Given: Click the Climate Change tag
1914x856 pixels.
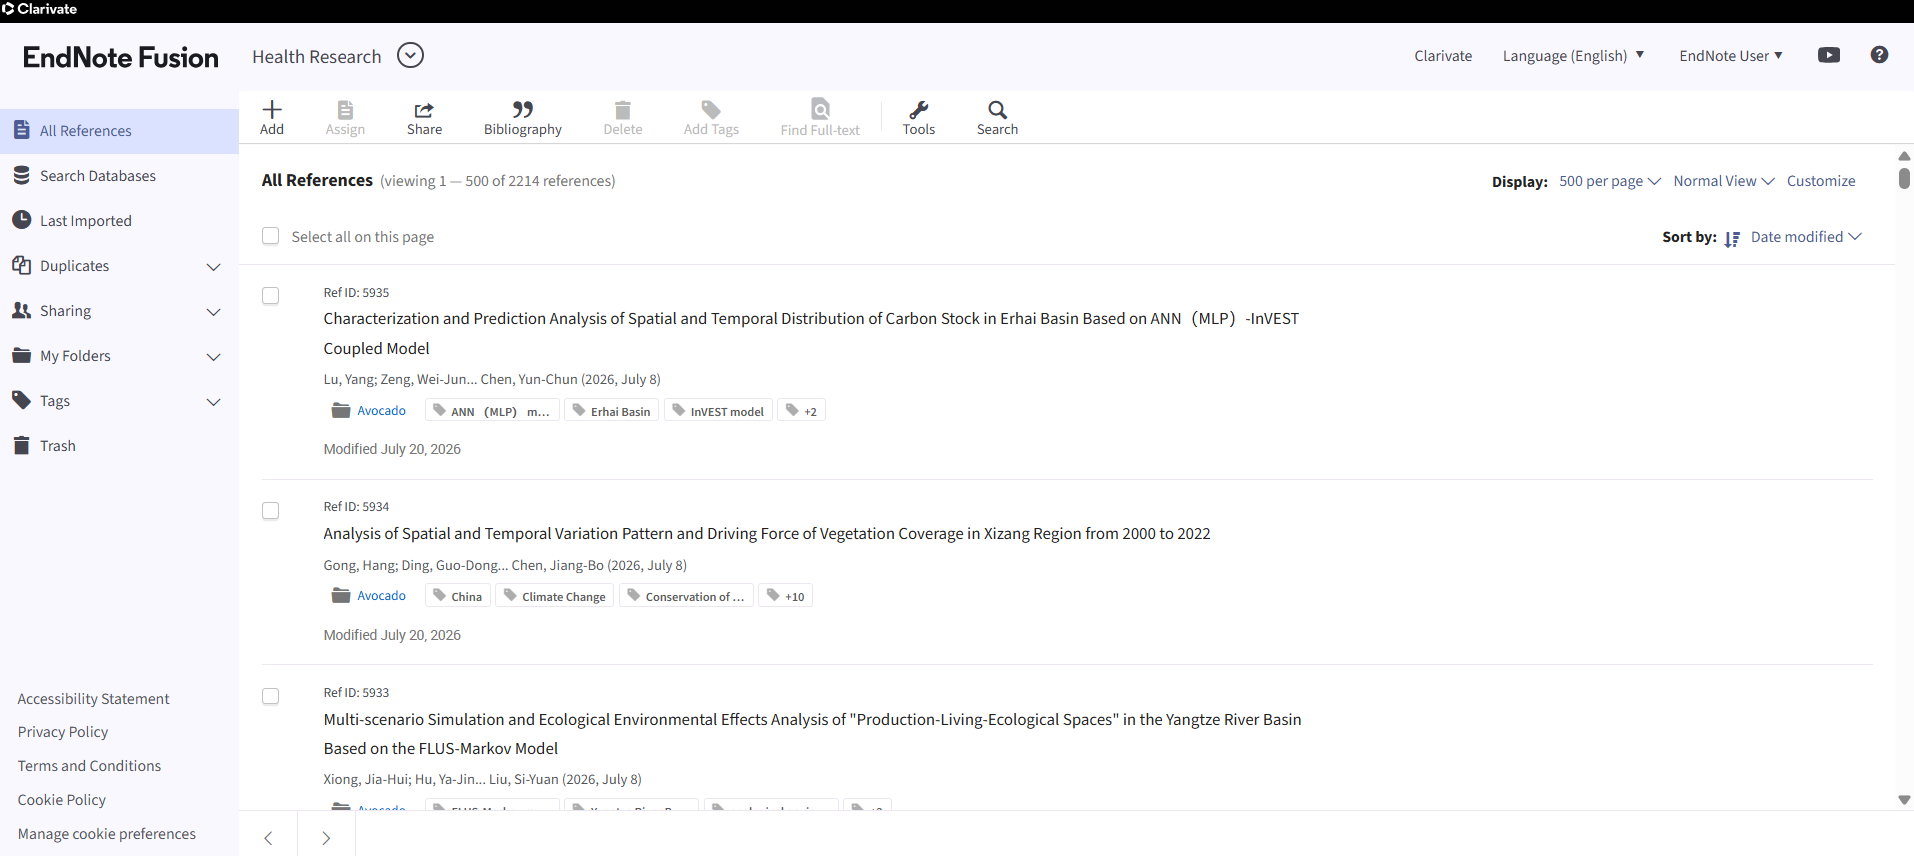Looking at the screenshot, I should [x=554, y=596].
